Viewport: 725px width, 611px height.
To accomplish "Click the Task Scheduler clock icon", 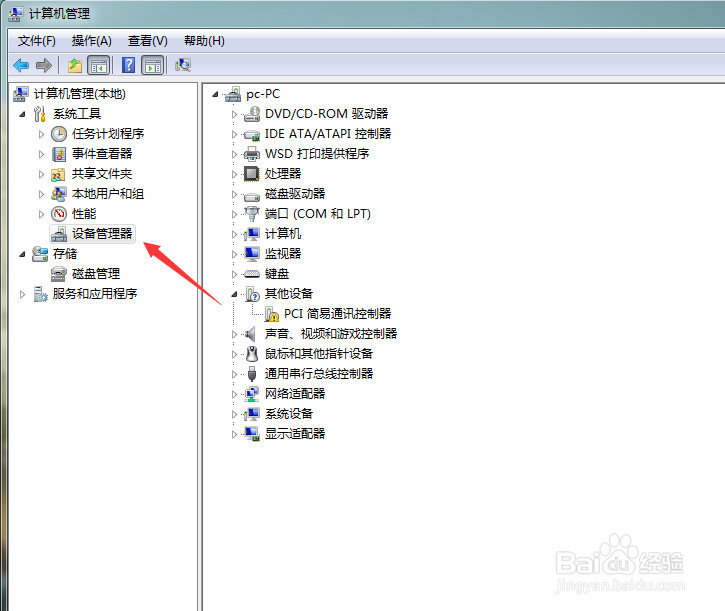I will click(59, 134).
